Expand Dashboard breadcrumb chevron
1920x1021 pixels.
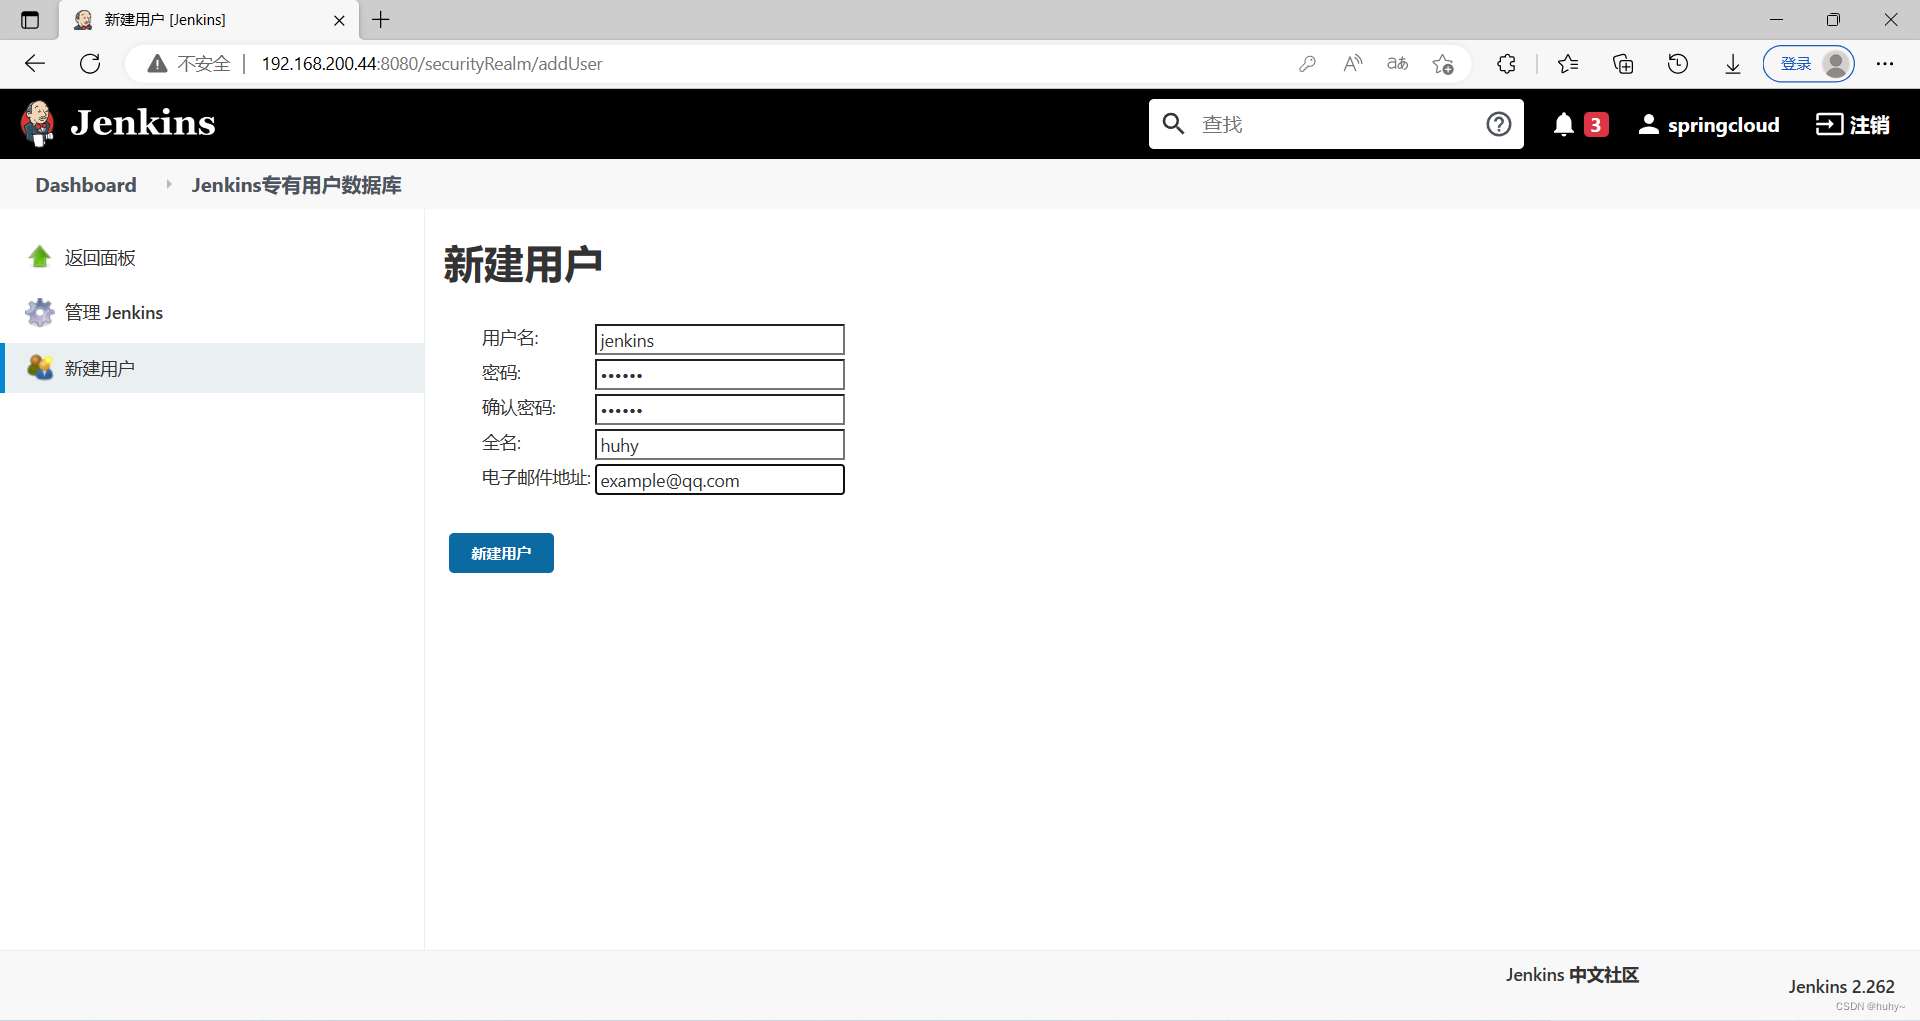168,184
